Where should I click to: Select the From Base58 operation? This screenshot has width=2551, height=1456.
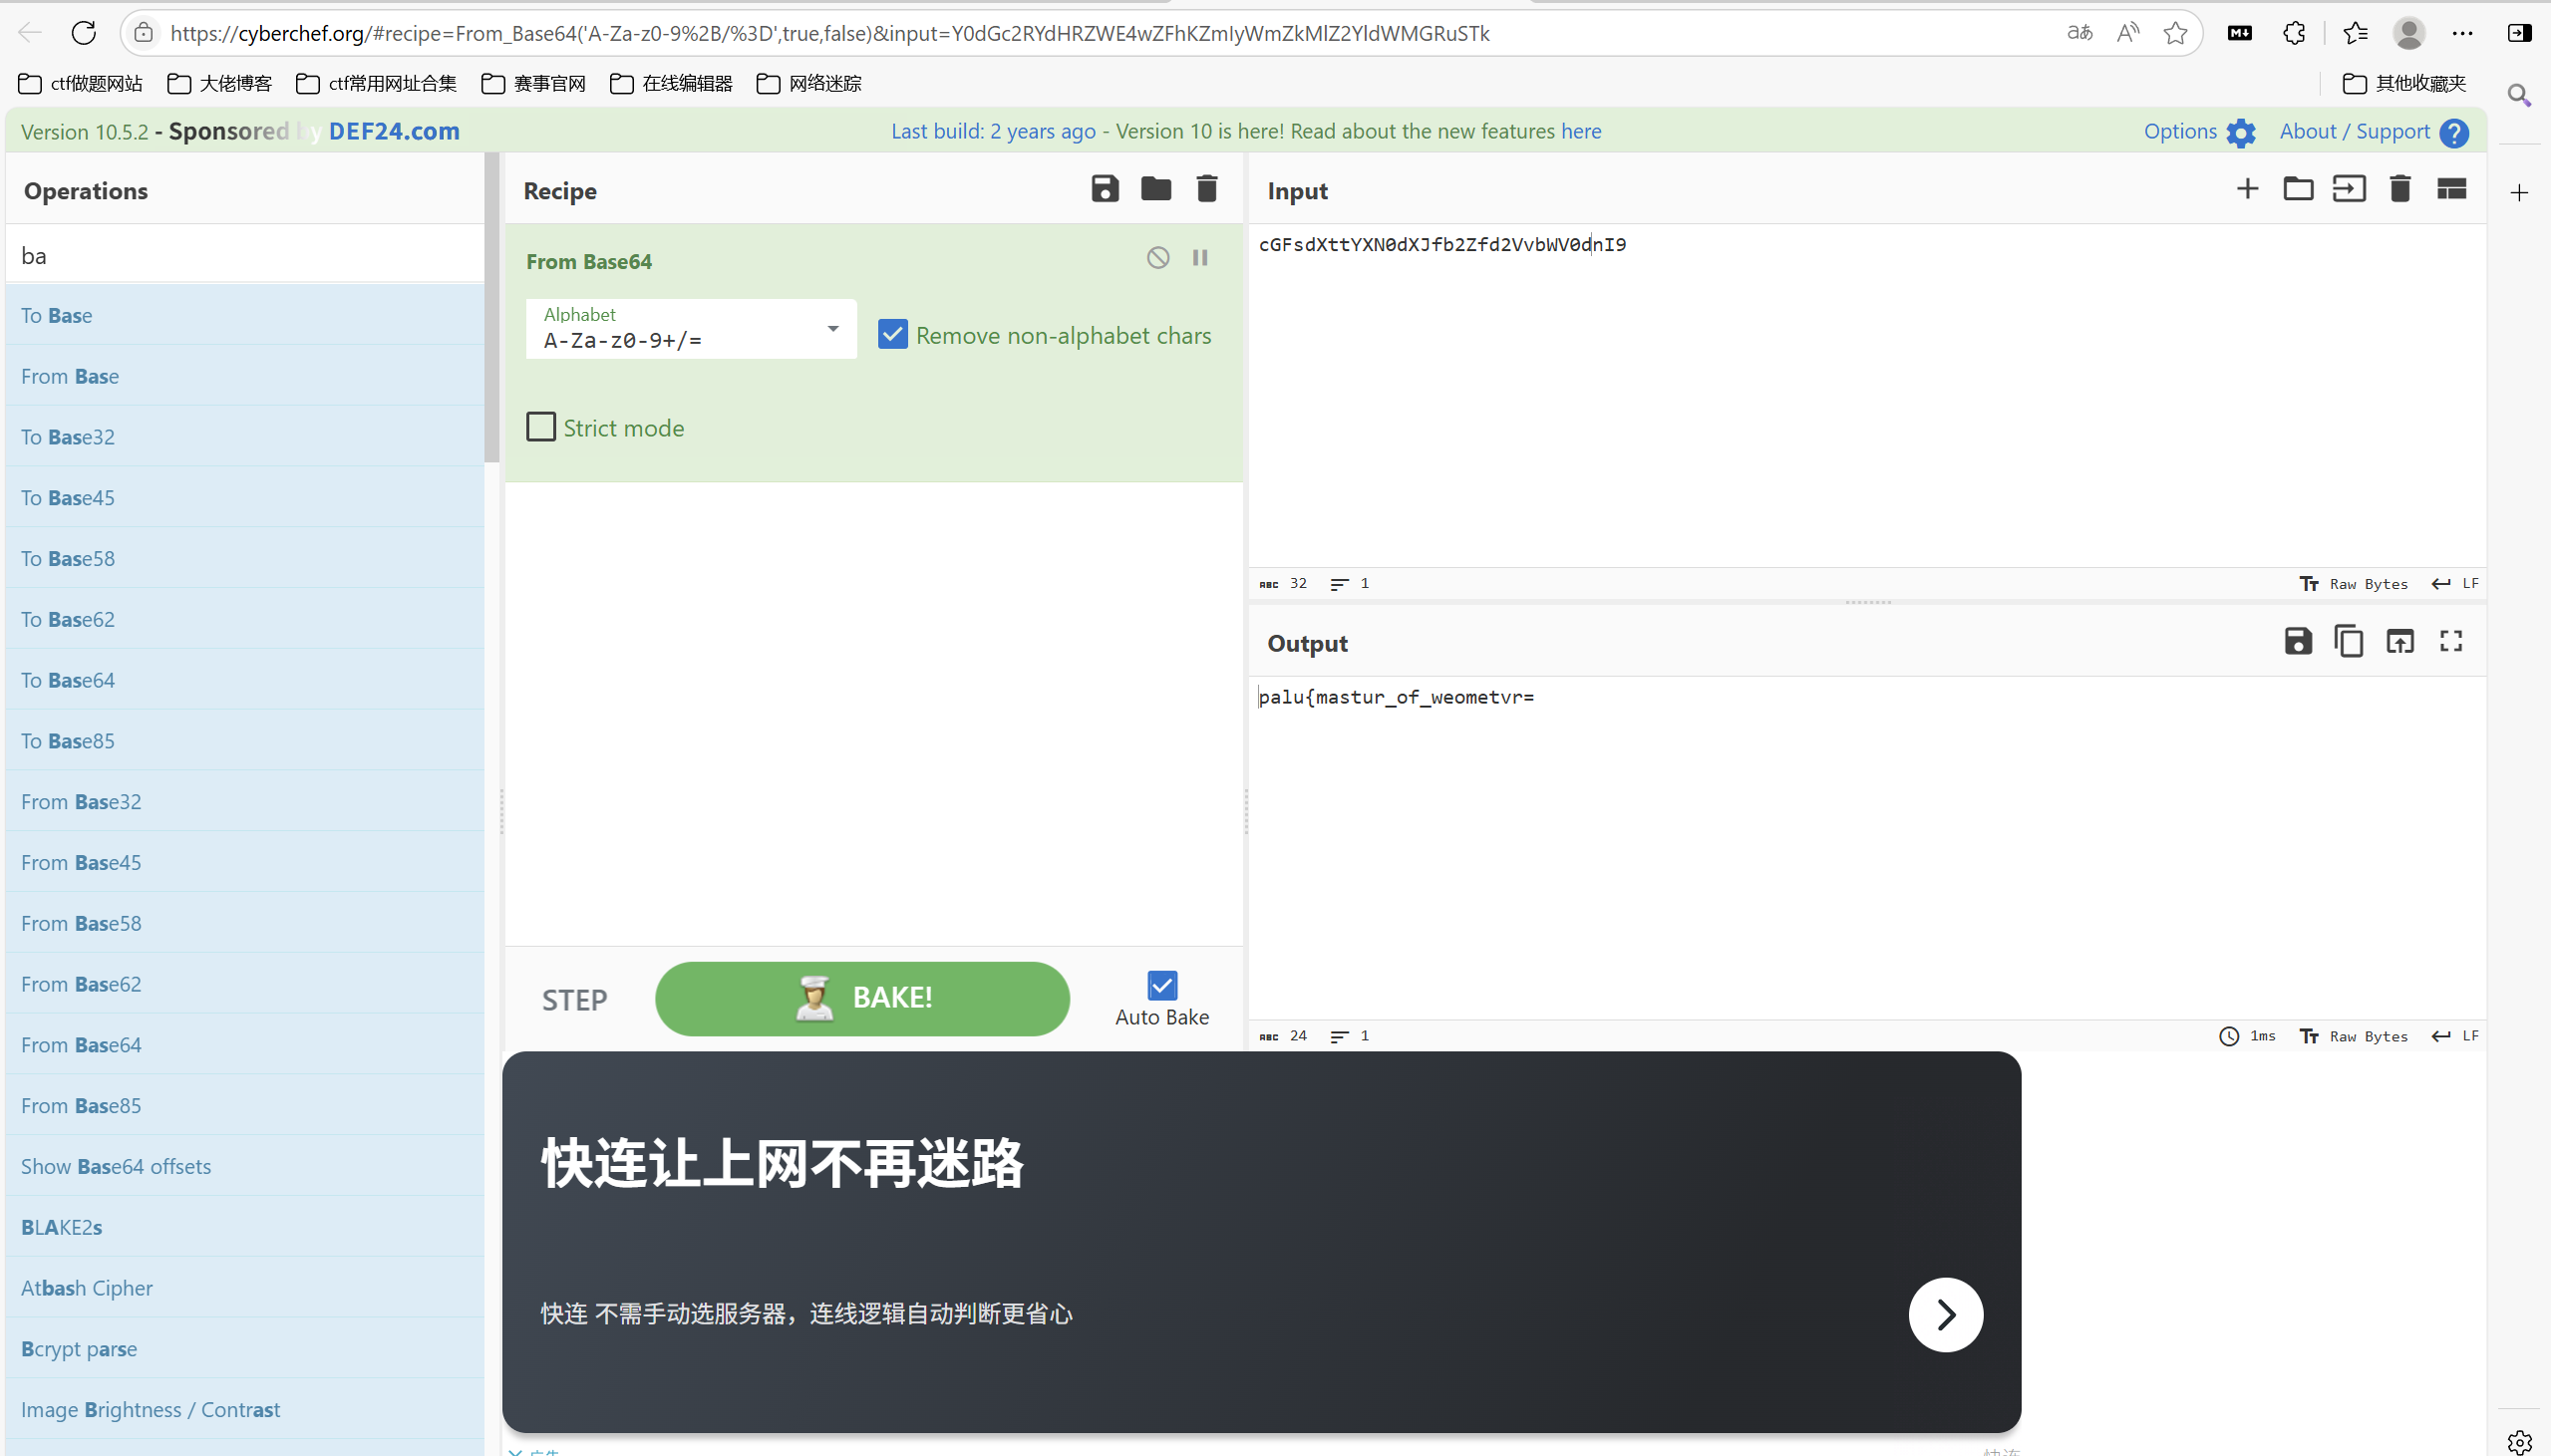coord(245,923)
